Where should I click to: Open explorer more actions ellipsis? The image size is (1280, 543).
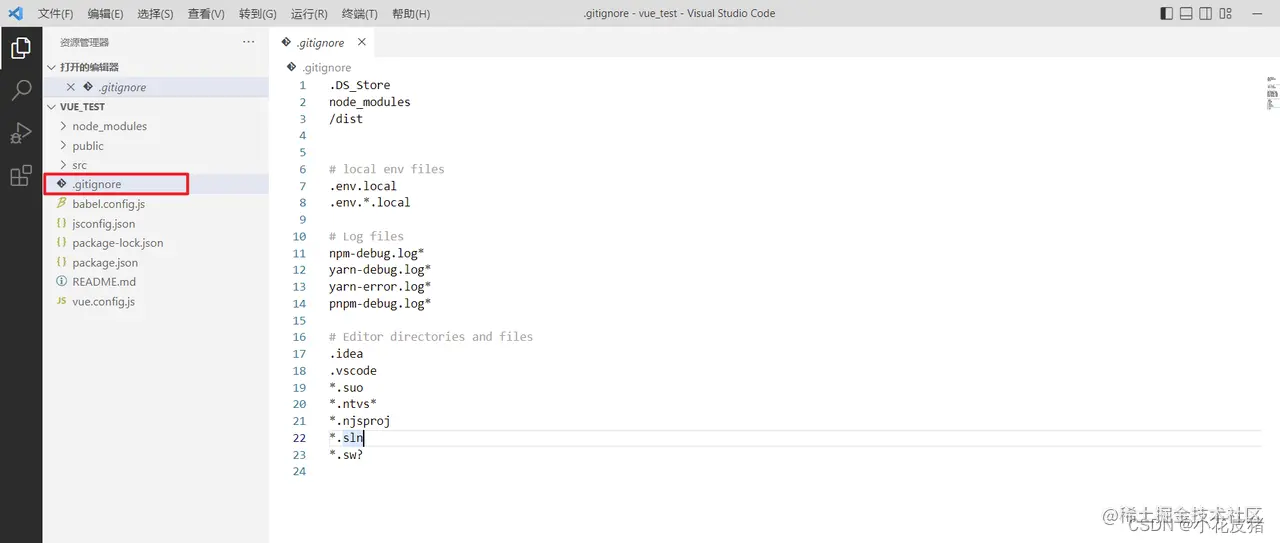(249, 42)
